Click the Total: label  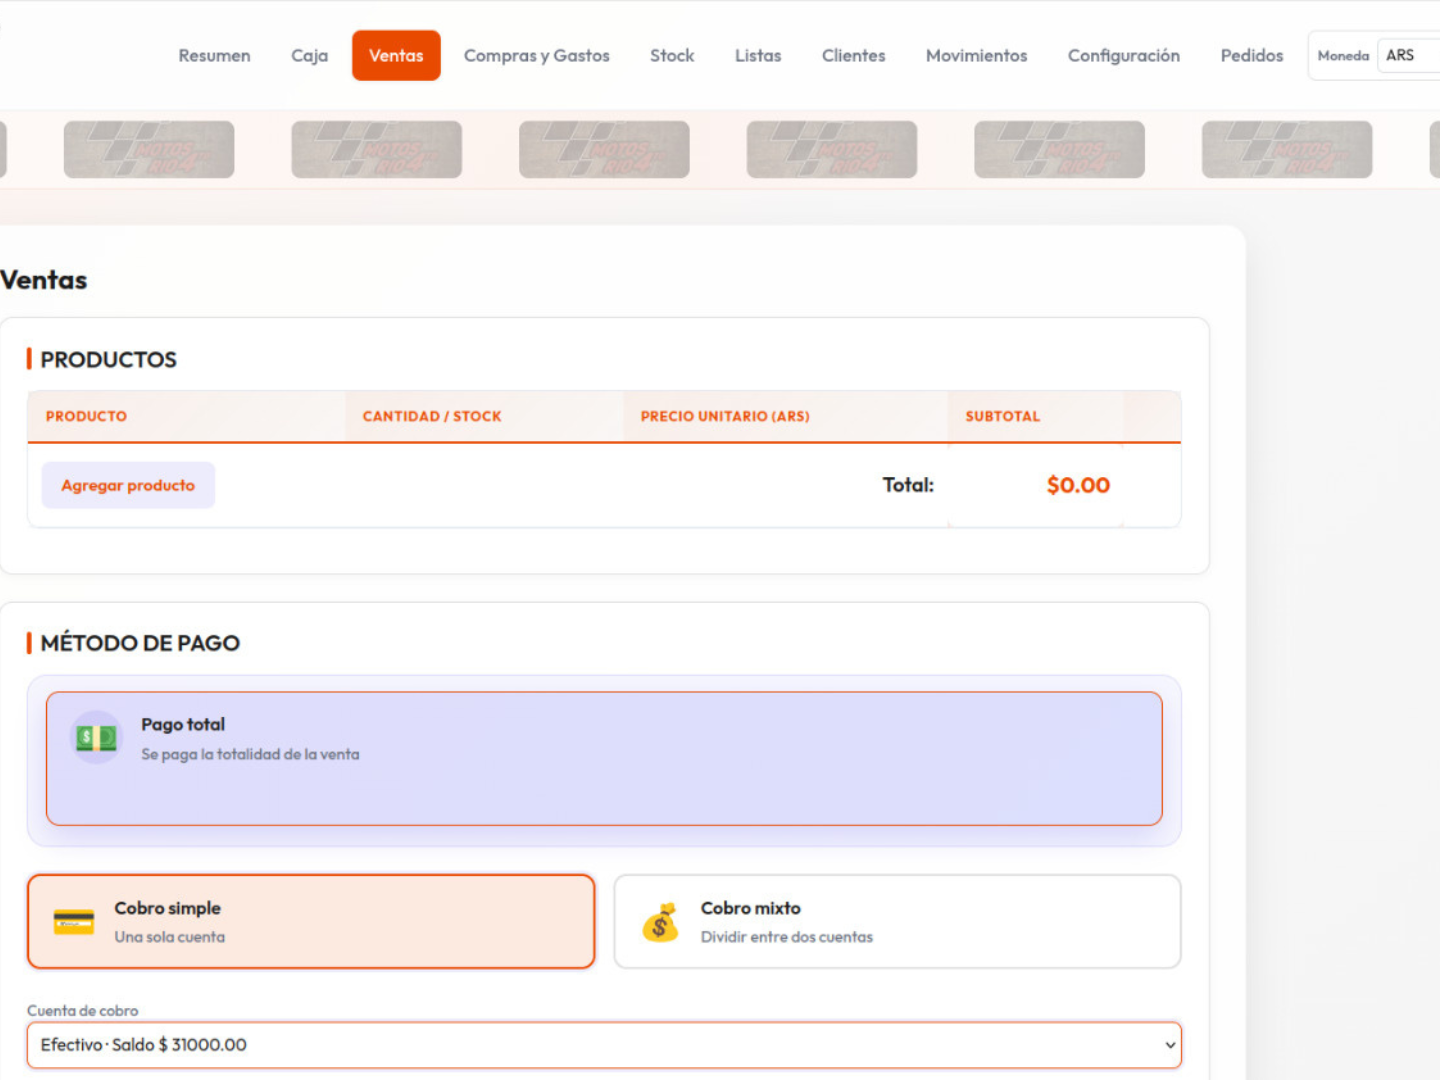tap(908, 485)
